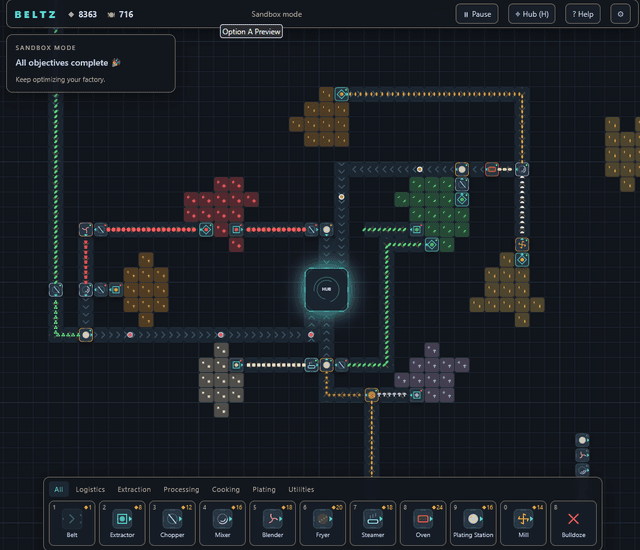Select the Extractor build tool

[122, 523]
